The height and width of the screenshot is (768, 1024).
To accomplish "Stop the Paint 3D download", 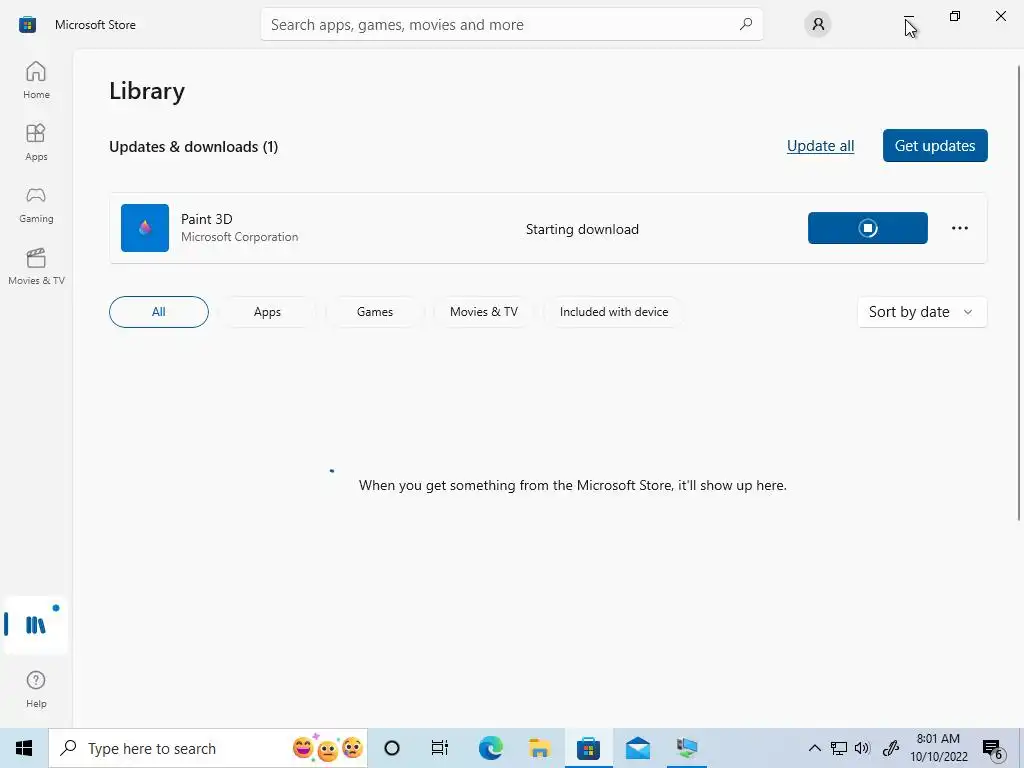I will tap(867, 228).
